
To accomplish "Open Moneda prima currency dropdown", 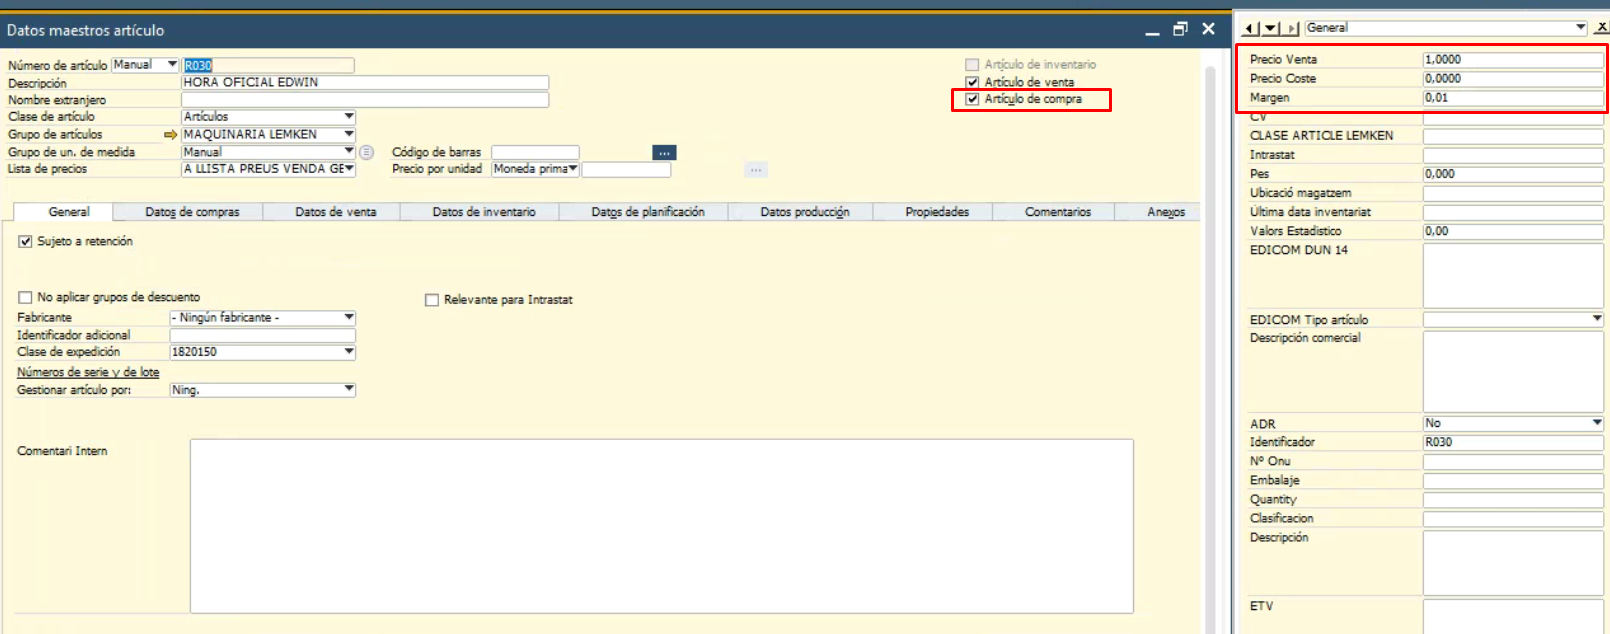I will click(x=573, y=169).
